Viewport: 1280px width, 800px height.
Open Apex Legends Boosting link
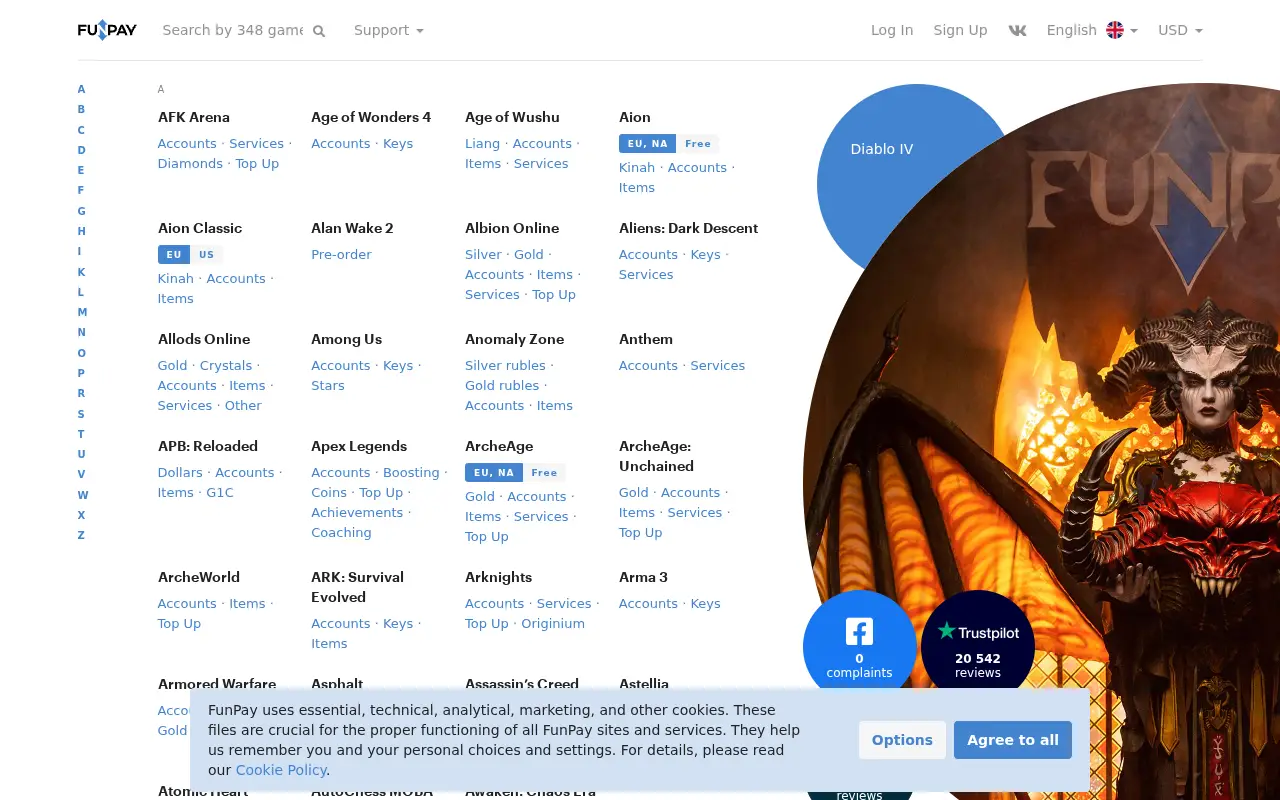pos(411,473)
